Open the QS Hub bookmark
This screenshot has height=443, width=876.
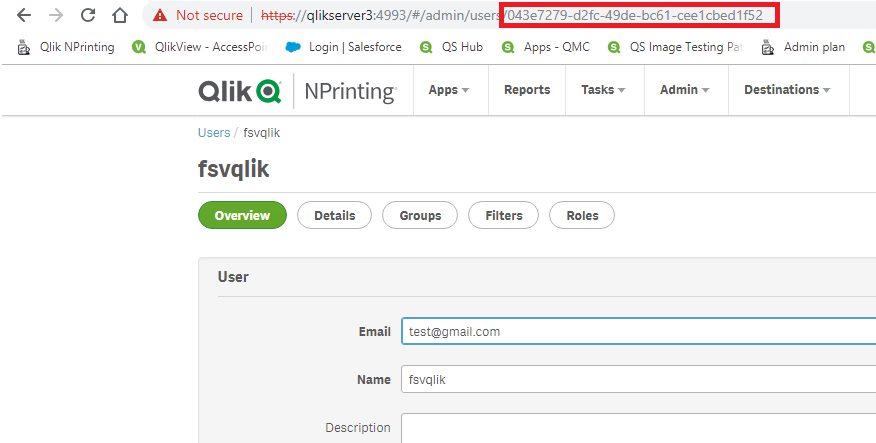(451, 47)
